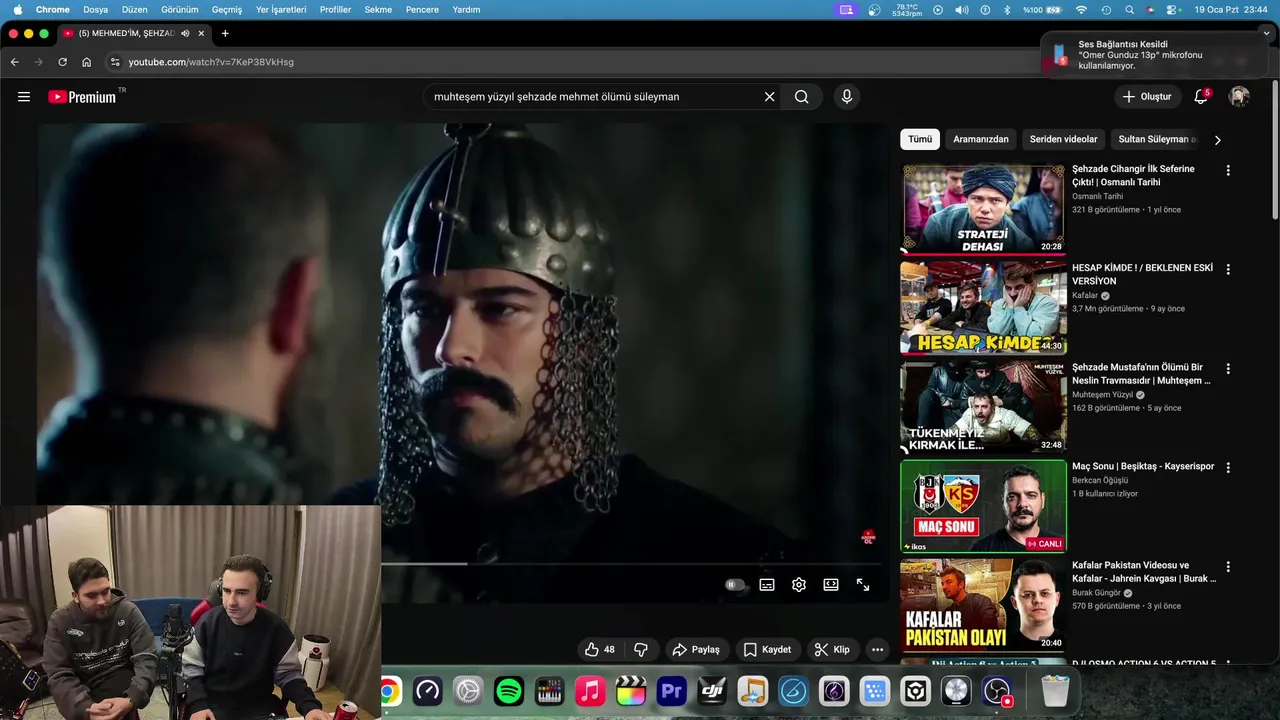Click the page vertical scrollbar

[x=1275, y=150]
